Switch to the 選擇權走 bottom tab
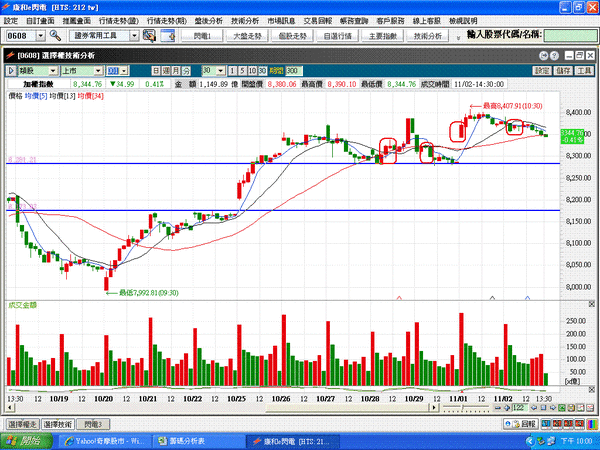 point(22,424)
